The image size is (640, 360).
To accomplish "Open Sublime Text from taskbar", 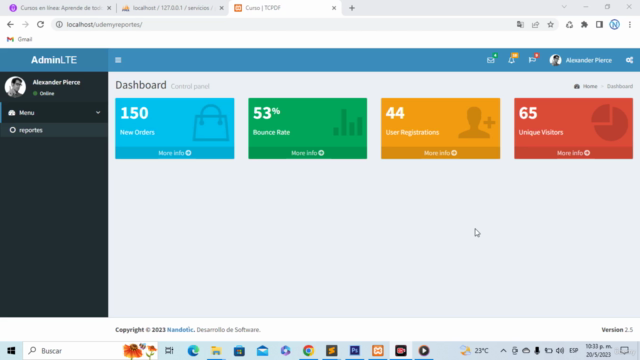I will [x=331, y=351].
